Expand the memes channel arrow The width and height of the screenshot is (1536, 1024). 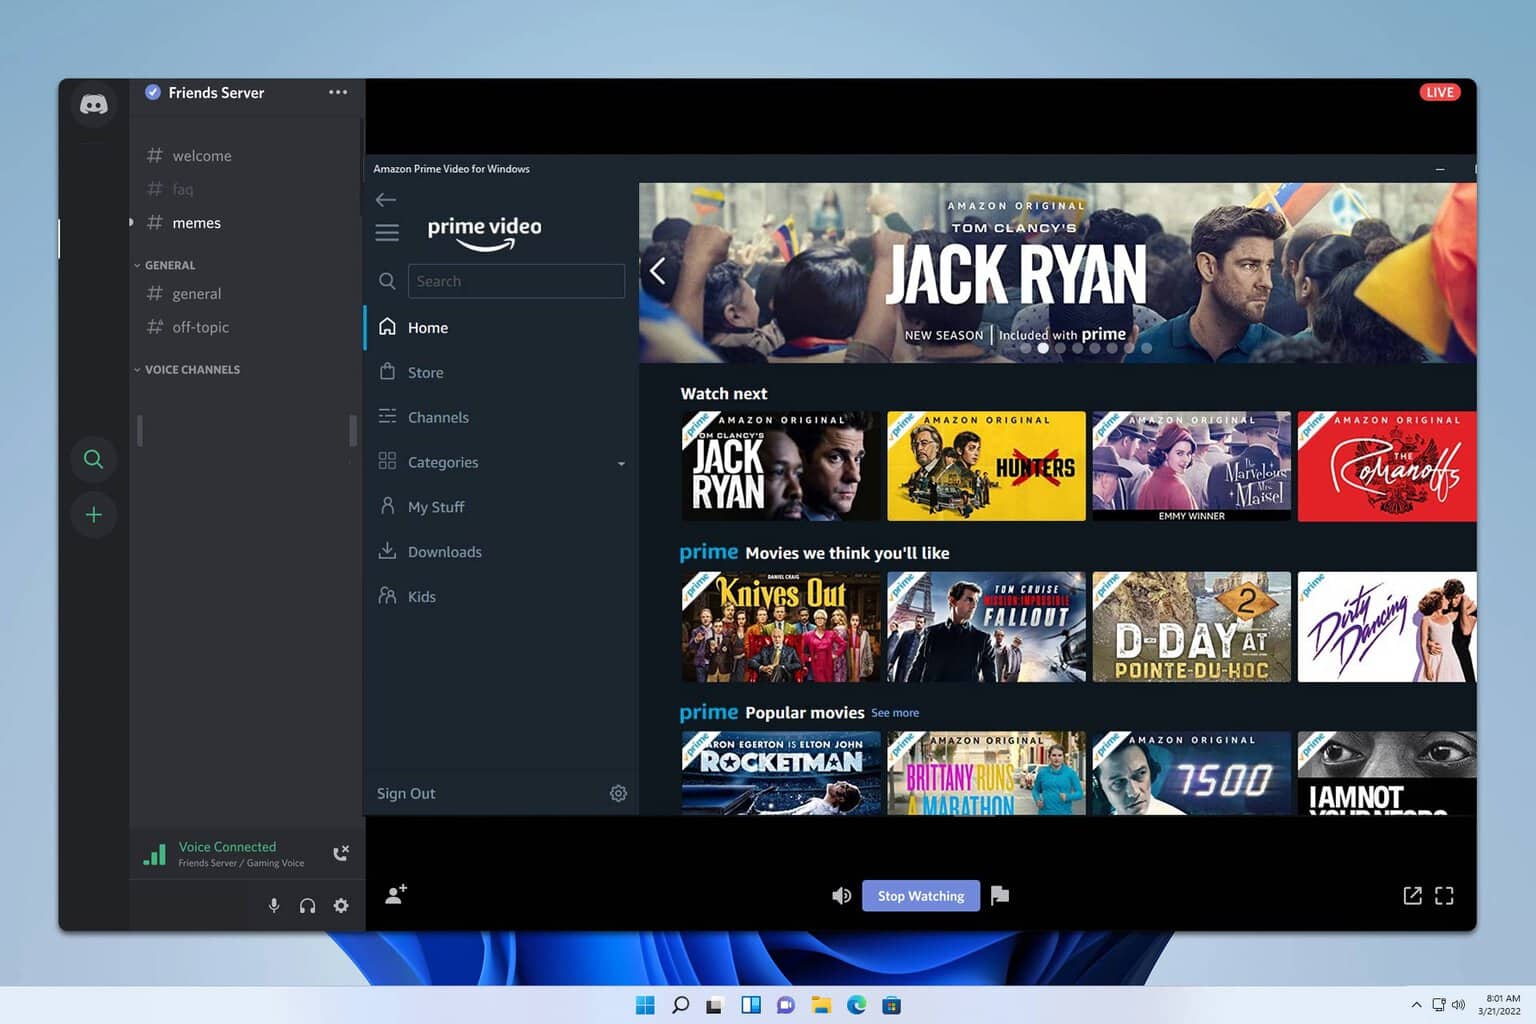(x=131, y=222)
